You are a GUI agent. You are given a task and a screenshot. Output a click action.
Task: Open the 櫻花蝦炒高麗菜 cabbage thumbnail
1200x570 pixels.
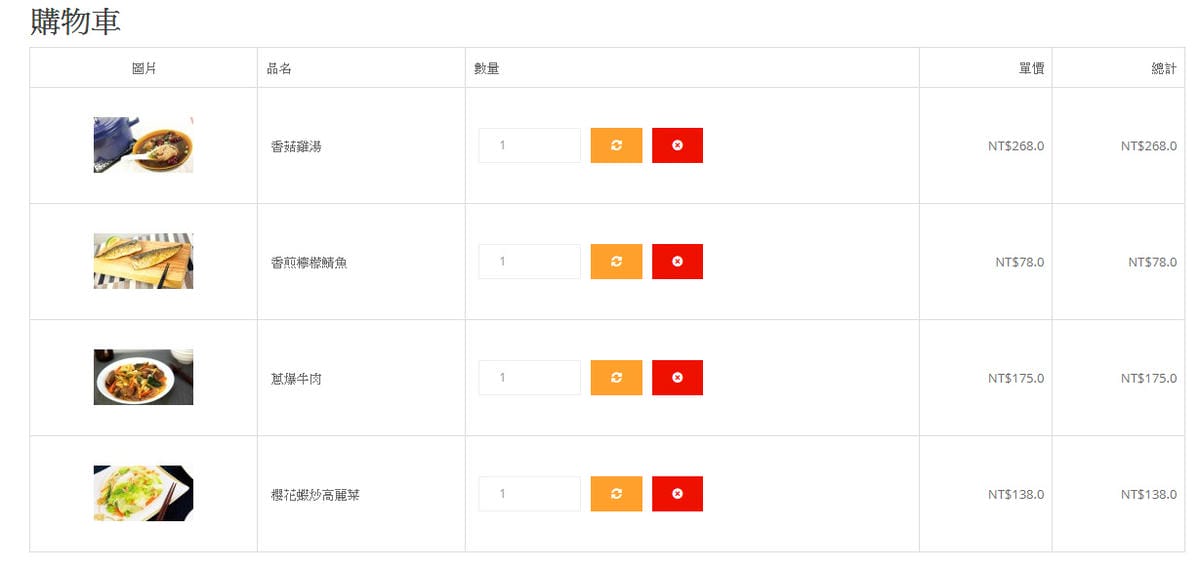click(x=143, y=493)
